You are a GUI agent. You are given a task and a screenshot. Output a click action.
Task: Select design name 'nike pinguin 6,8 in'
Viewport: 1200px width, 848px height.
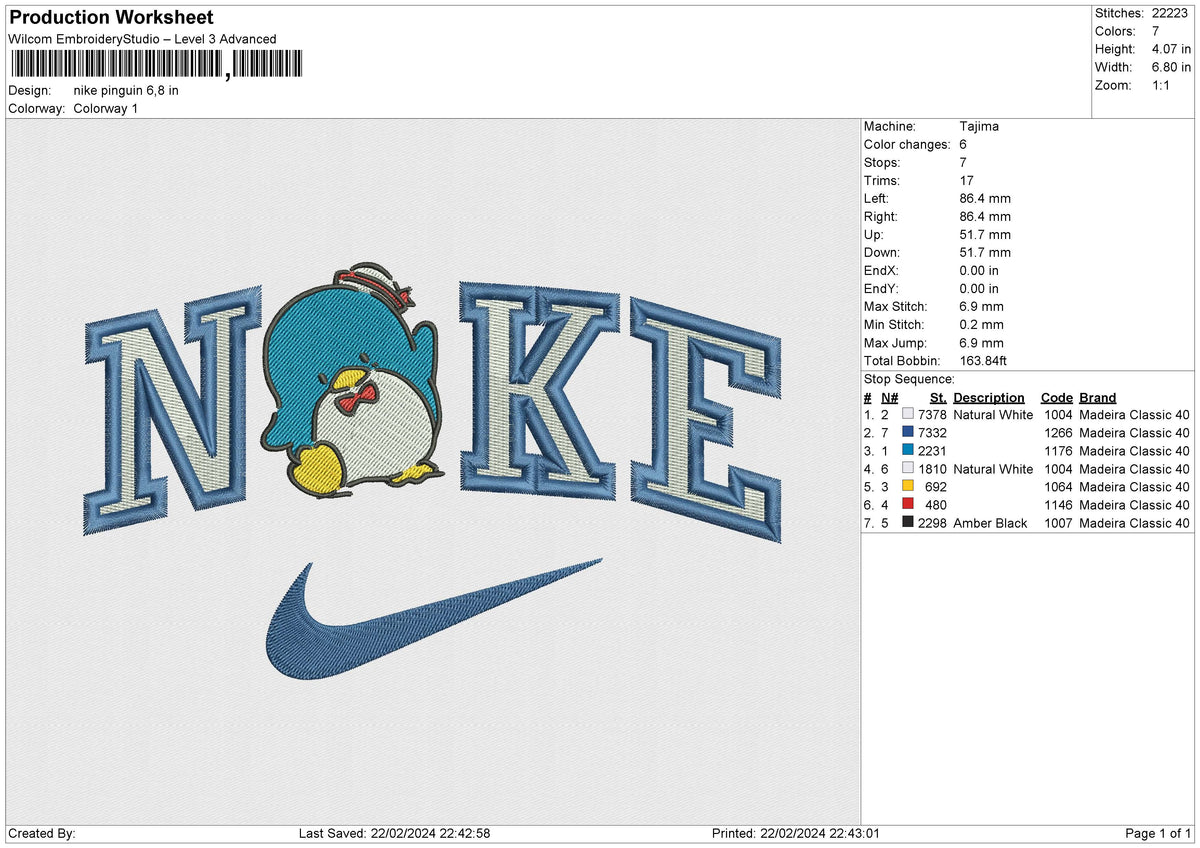[x=126, y=90]
